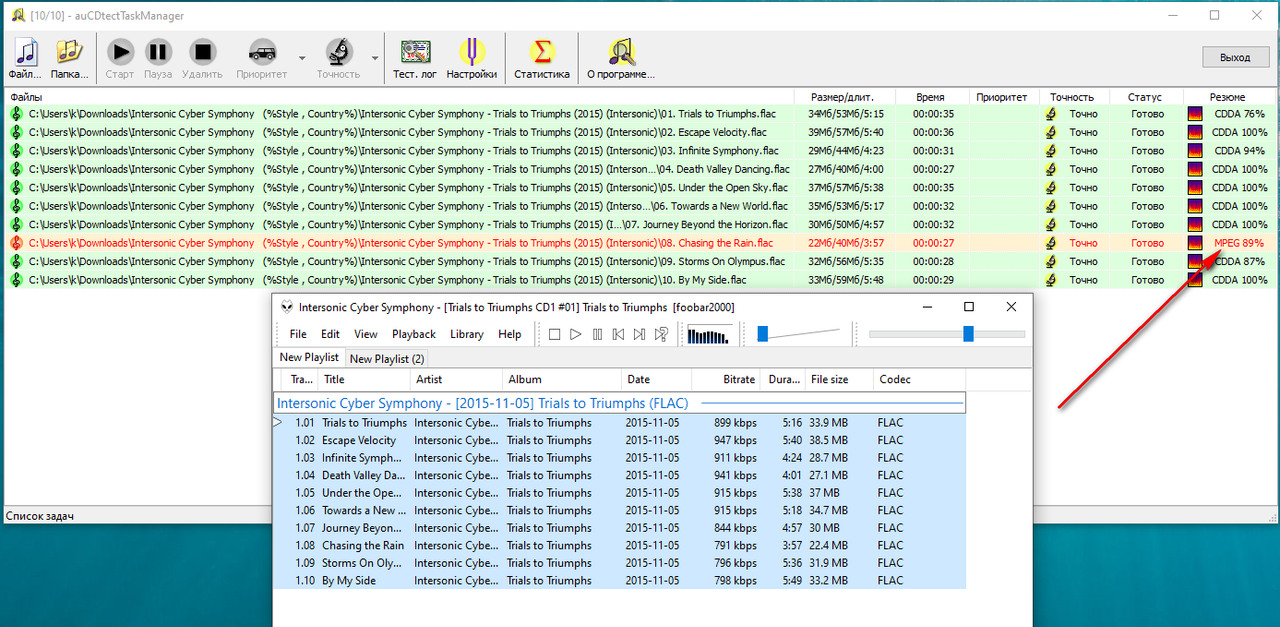Viewport: 1280px width, 627px height.
Task: Click the foobar2000 spectrum visualization
Action: [711, 334]
